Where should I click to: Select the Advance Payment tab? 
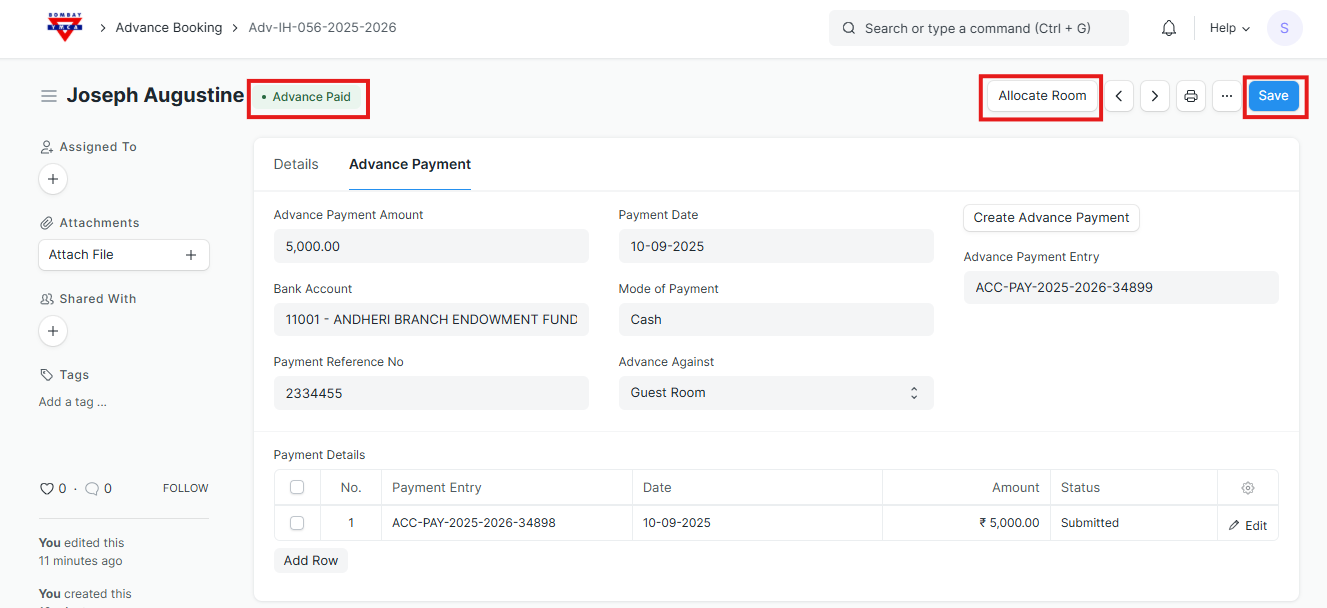pos(410,164)
